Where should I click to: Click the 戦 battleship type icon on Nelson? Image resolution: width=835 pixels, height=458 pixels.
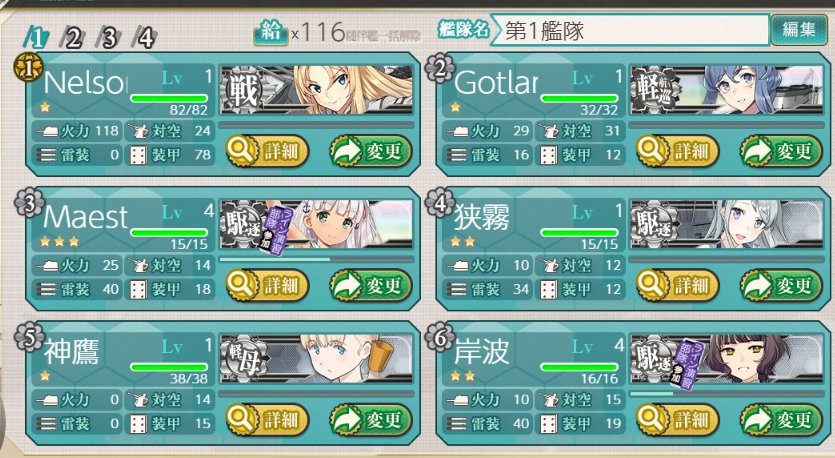click(243, 90)
